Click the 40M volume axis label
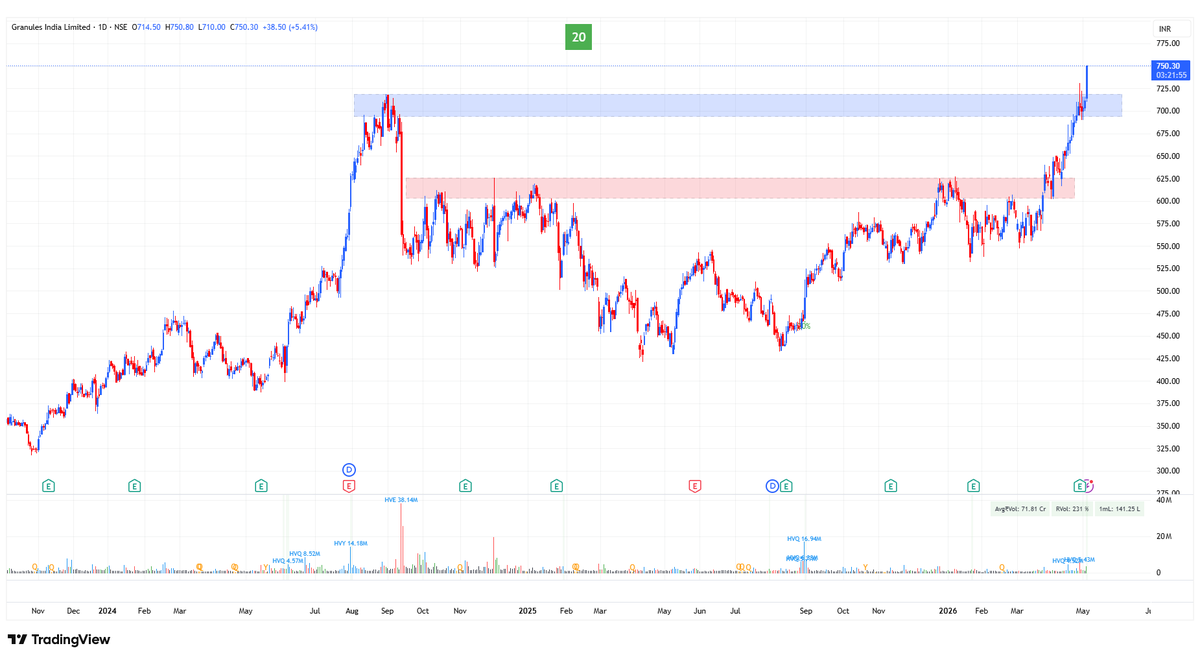The width and height of the screenshot is (1200, 659). click(x=1164, y=500)
